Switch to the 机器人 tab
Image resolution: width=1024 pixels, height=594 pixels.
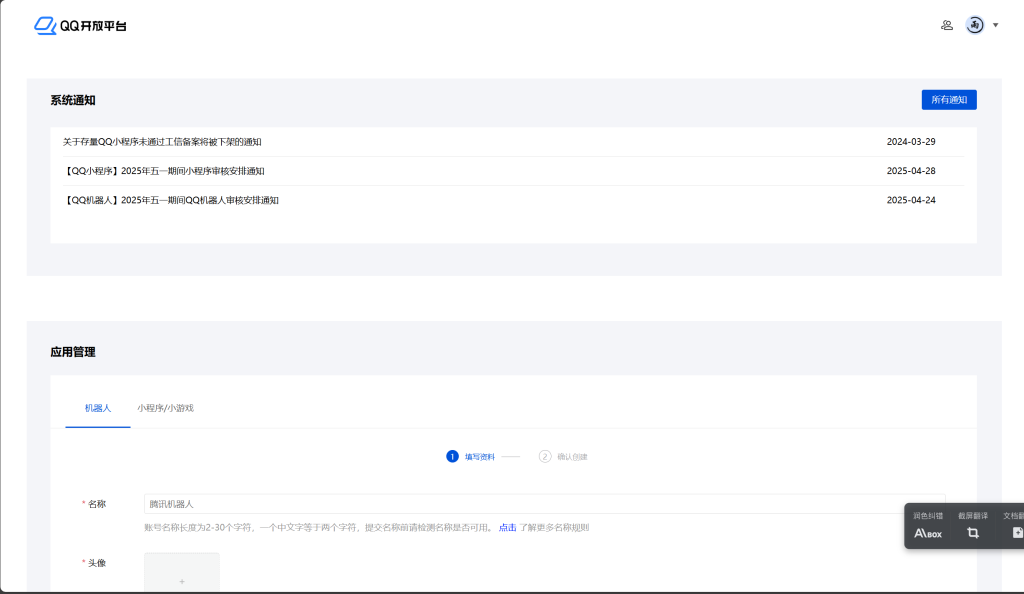[98, 408]
